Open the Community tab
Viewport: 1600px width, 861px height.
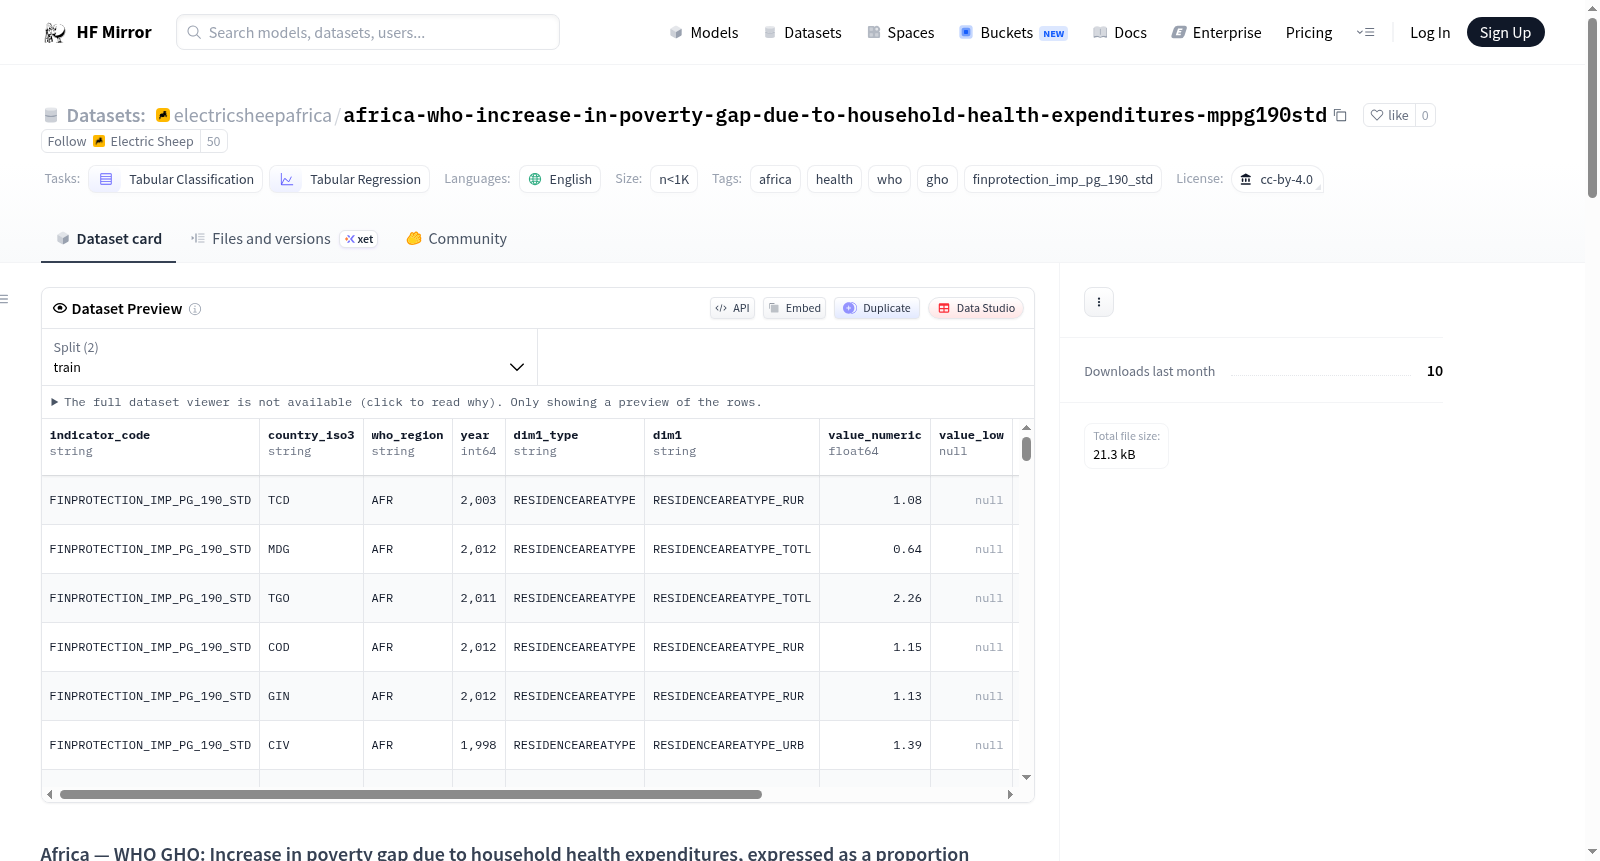point(456,239)
